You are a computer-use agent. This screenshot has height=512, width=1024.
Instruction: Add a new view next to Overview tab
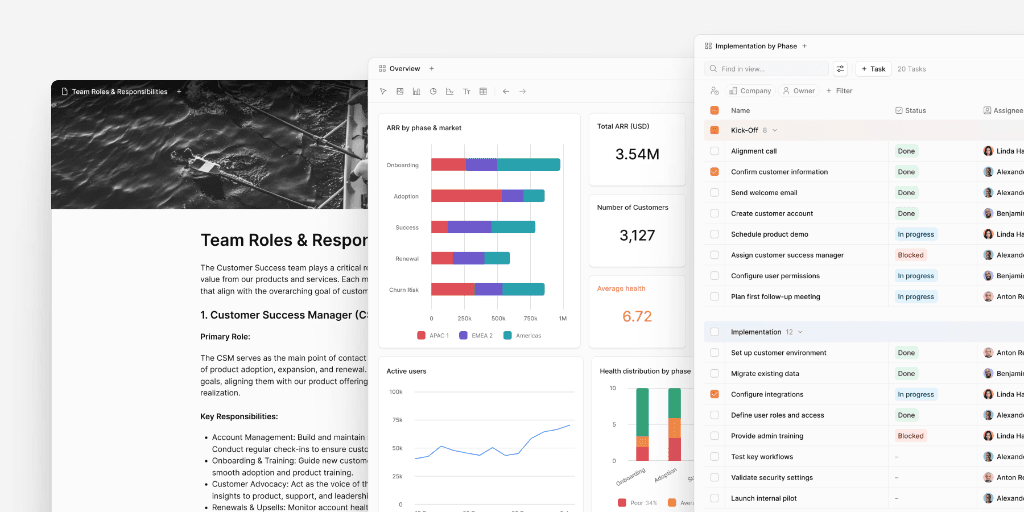coord(432,69)
